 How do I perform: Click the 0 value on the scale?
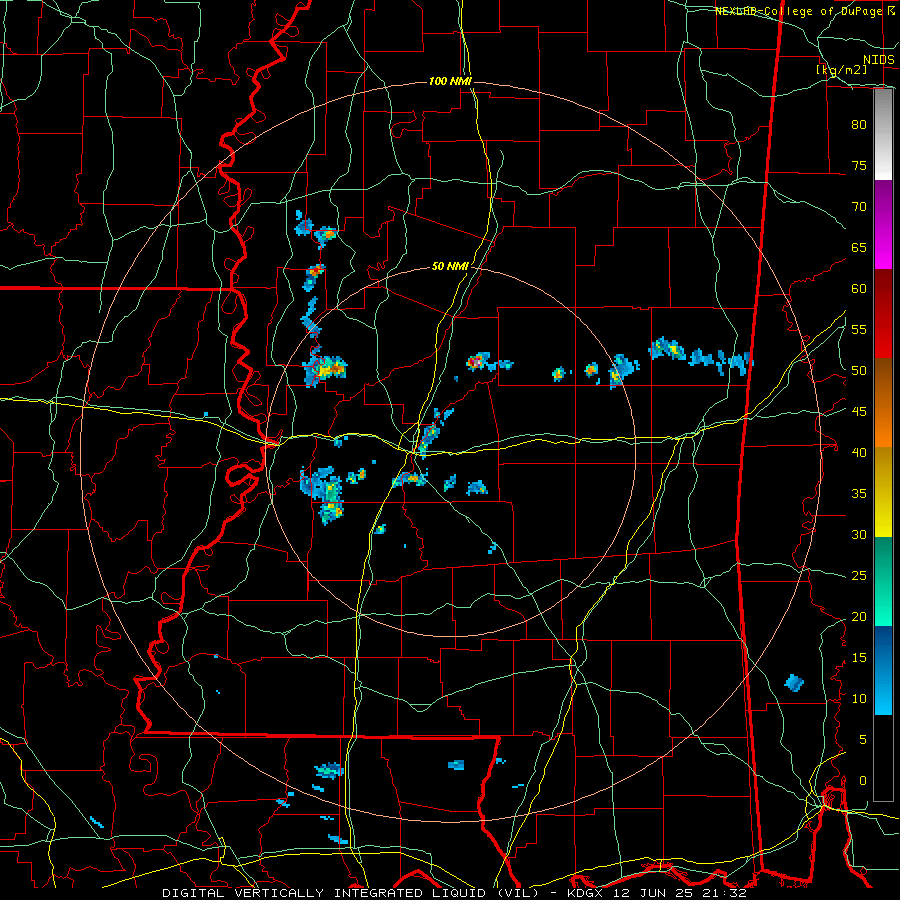pyautogui.click(x=863, y=781)
